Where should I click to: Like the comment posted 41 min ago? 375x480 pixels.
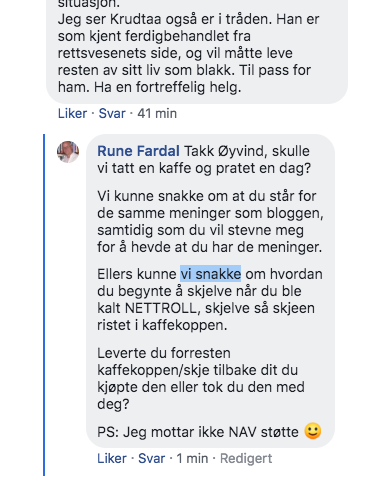tap(72, 113)
